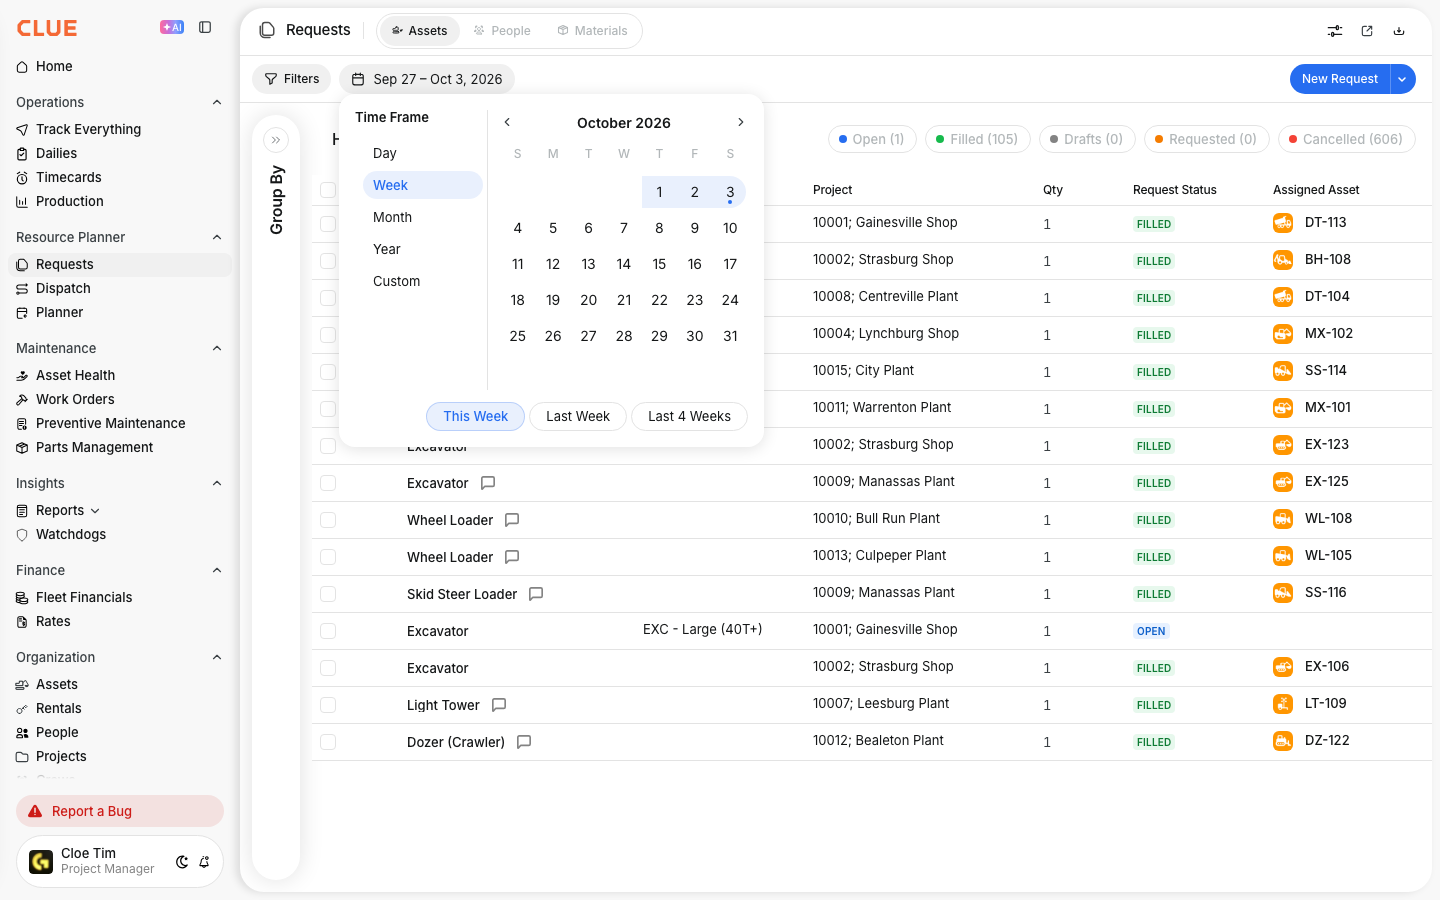Select checkbox for the OPEN Excavator request
Viewport: 1440px width, 900px height.
pyautogui.click(x=328, y=631)
